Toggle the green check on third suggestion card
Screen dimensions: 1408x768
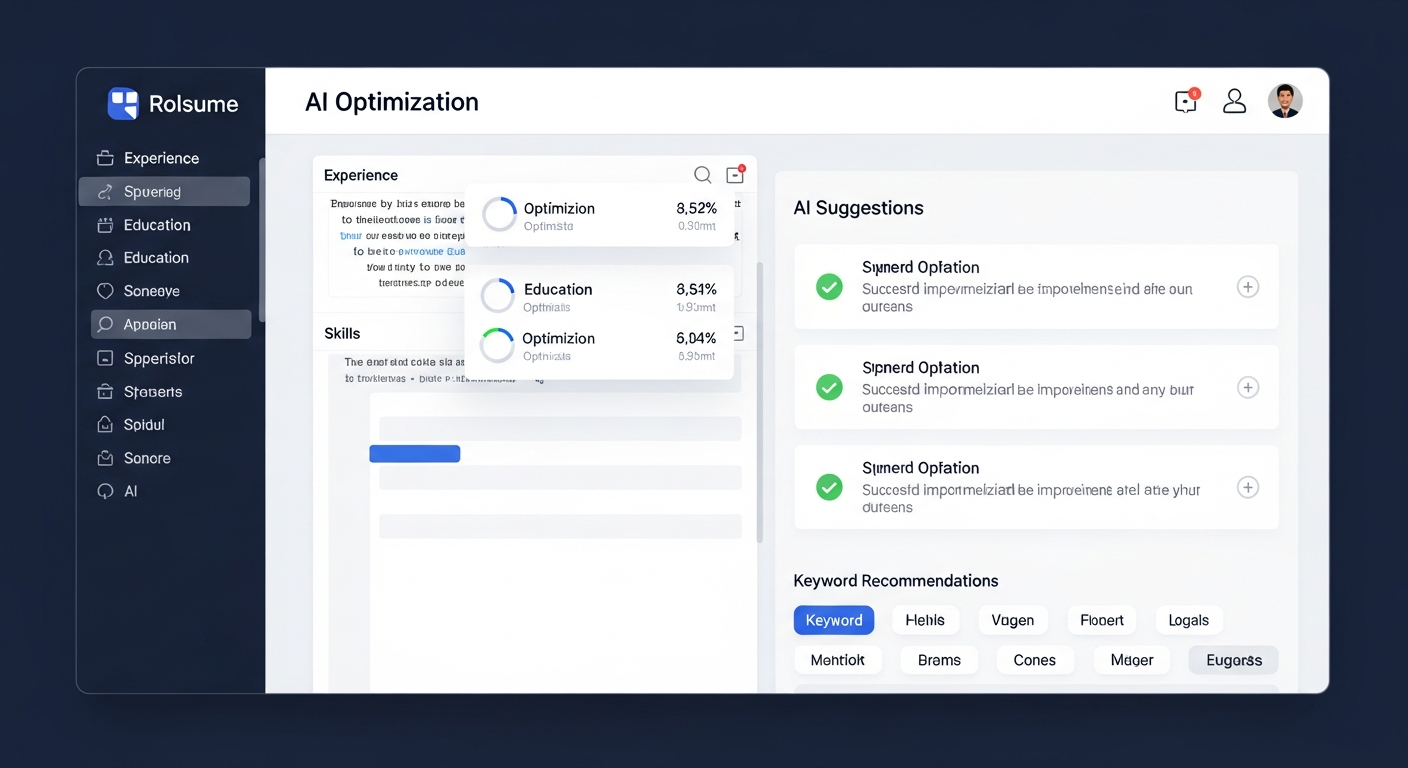pos(829,487)
